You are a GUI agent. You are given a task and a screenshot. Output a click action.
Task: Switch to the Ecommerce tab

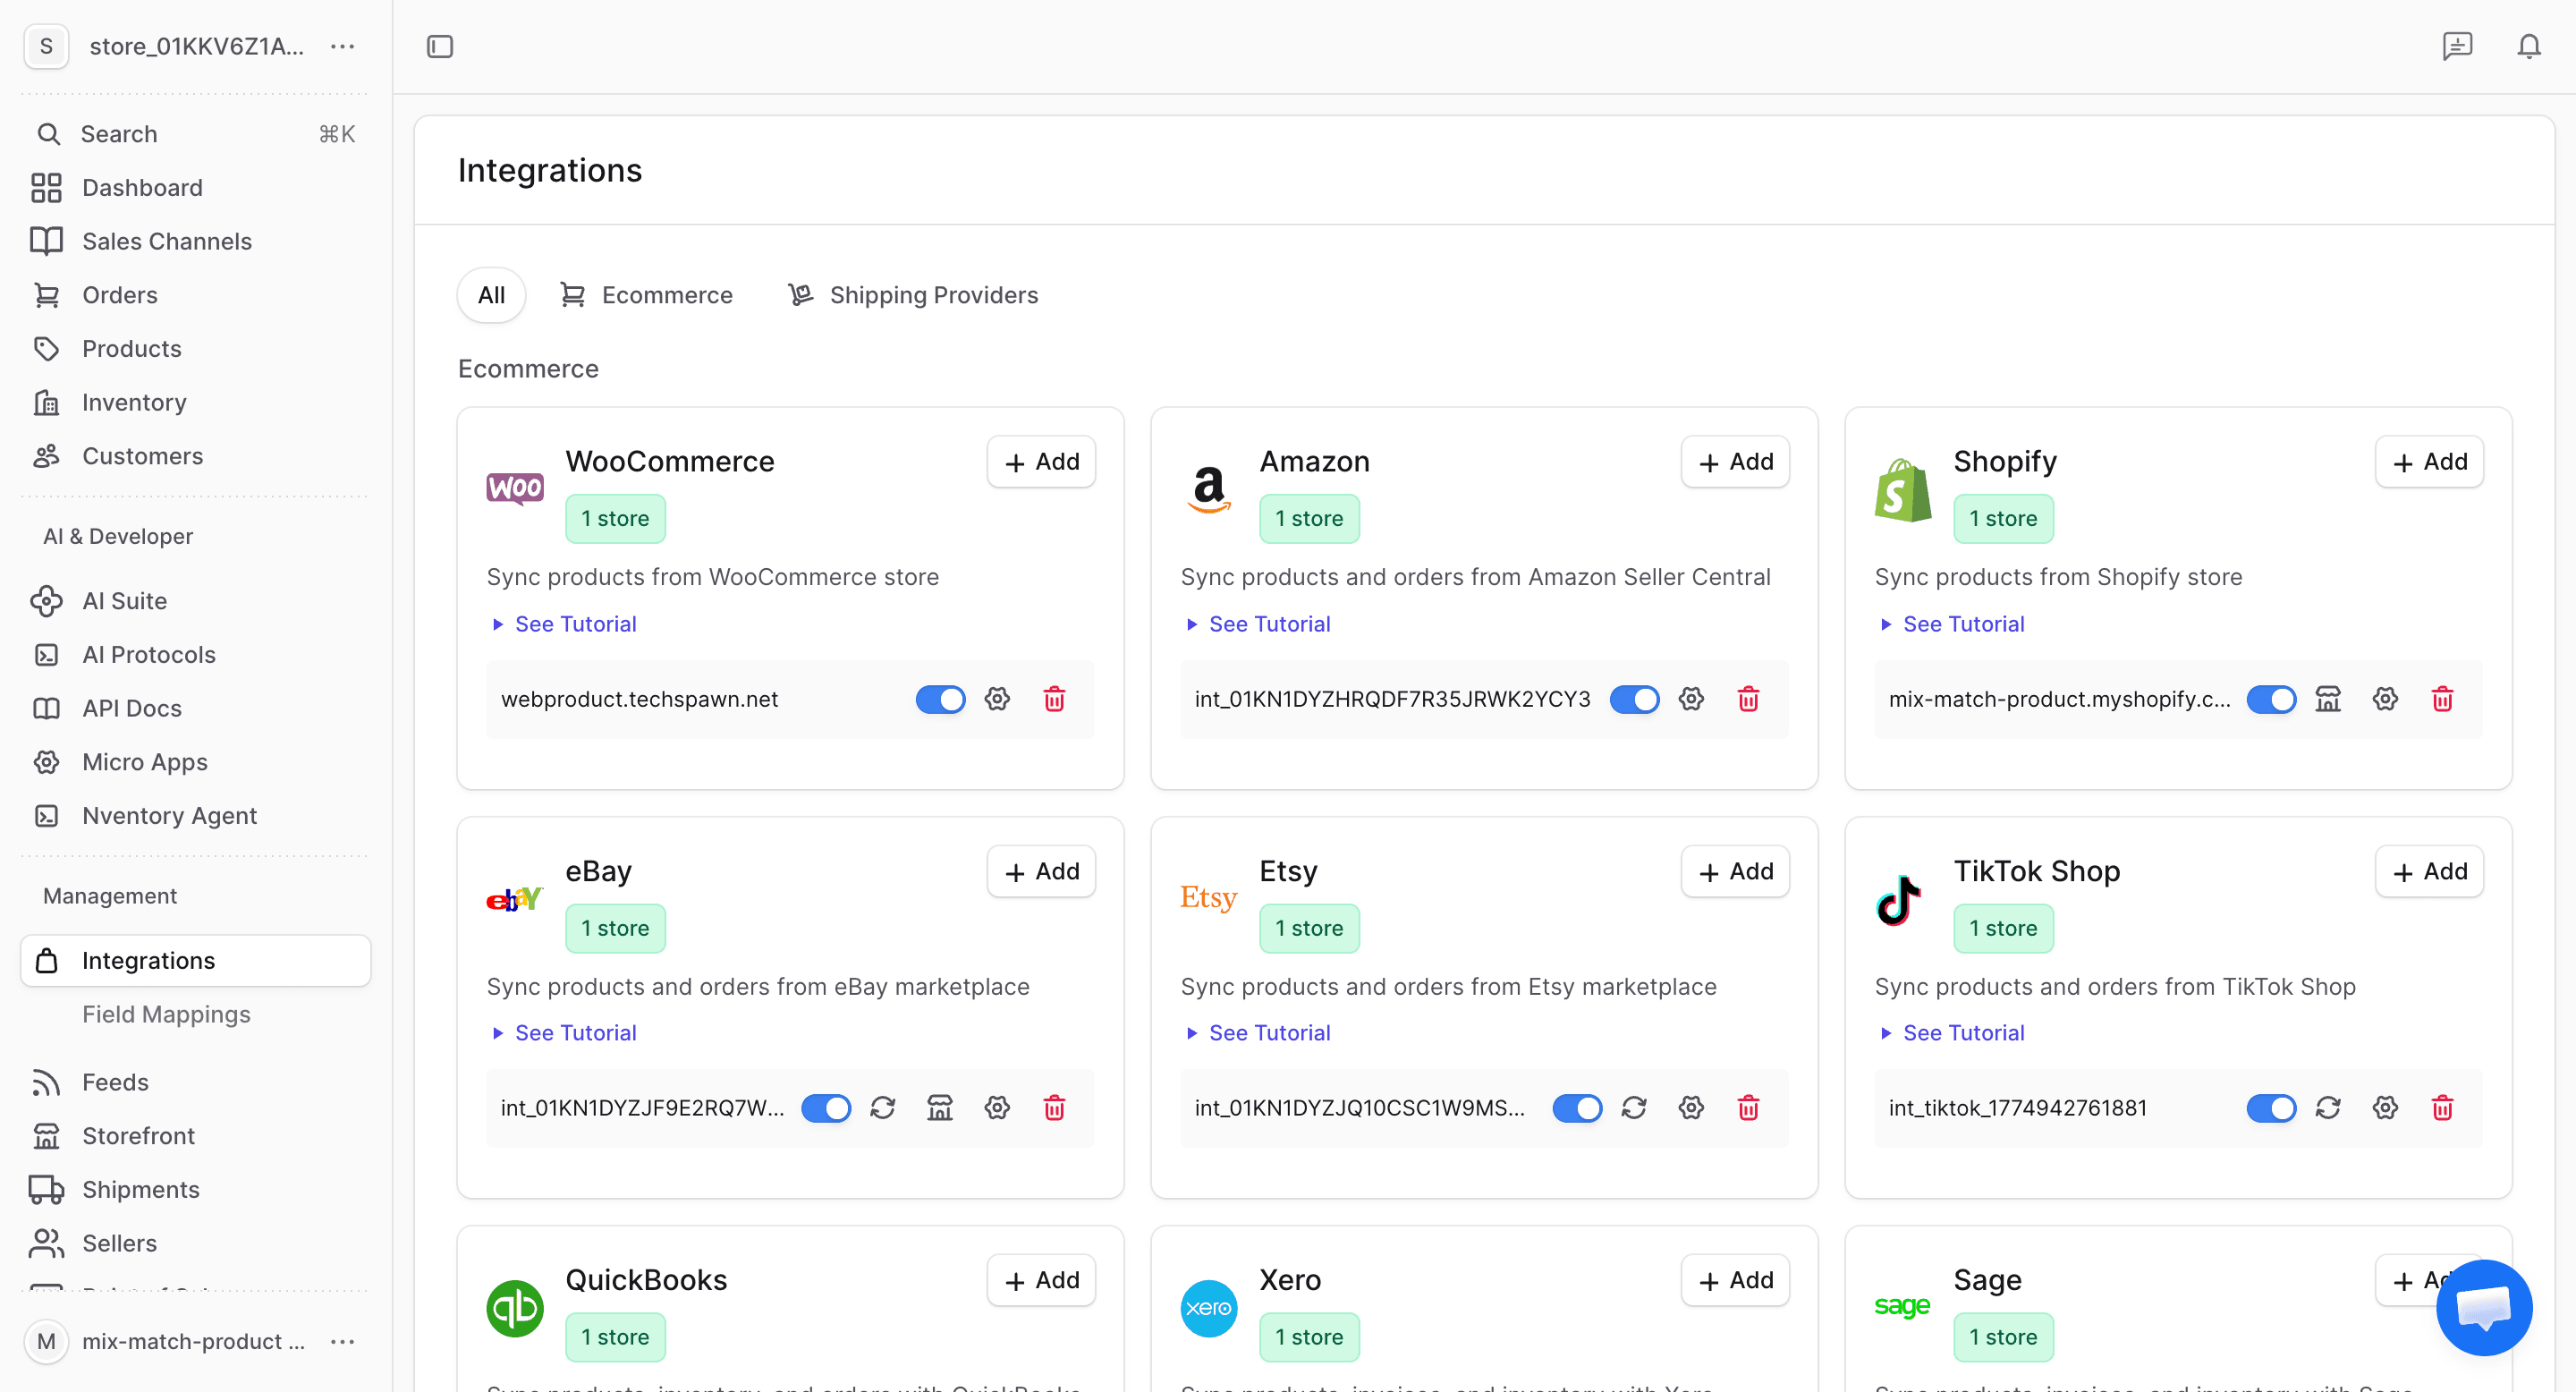tap(646, 295)
